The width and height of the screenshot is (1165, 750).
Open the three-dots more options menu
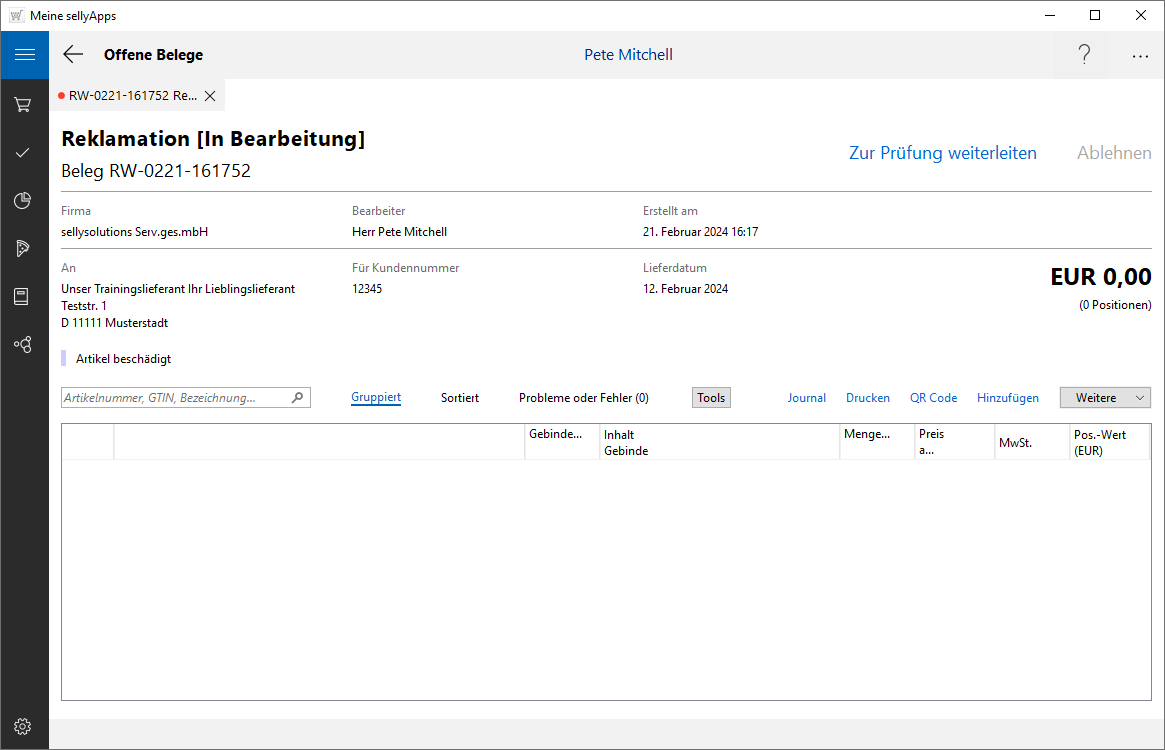pyautogui.click(x=1140, y=56)
